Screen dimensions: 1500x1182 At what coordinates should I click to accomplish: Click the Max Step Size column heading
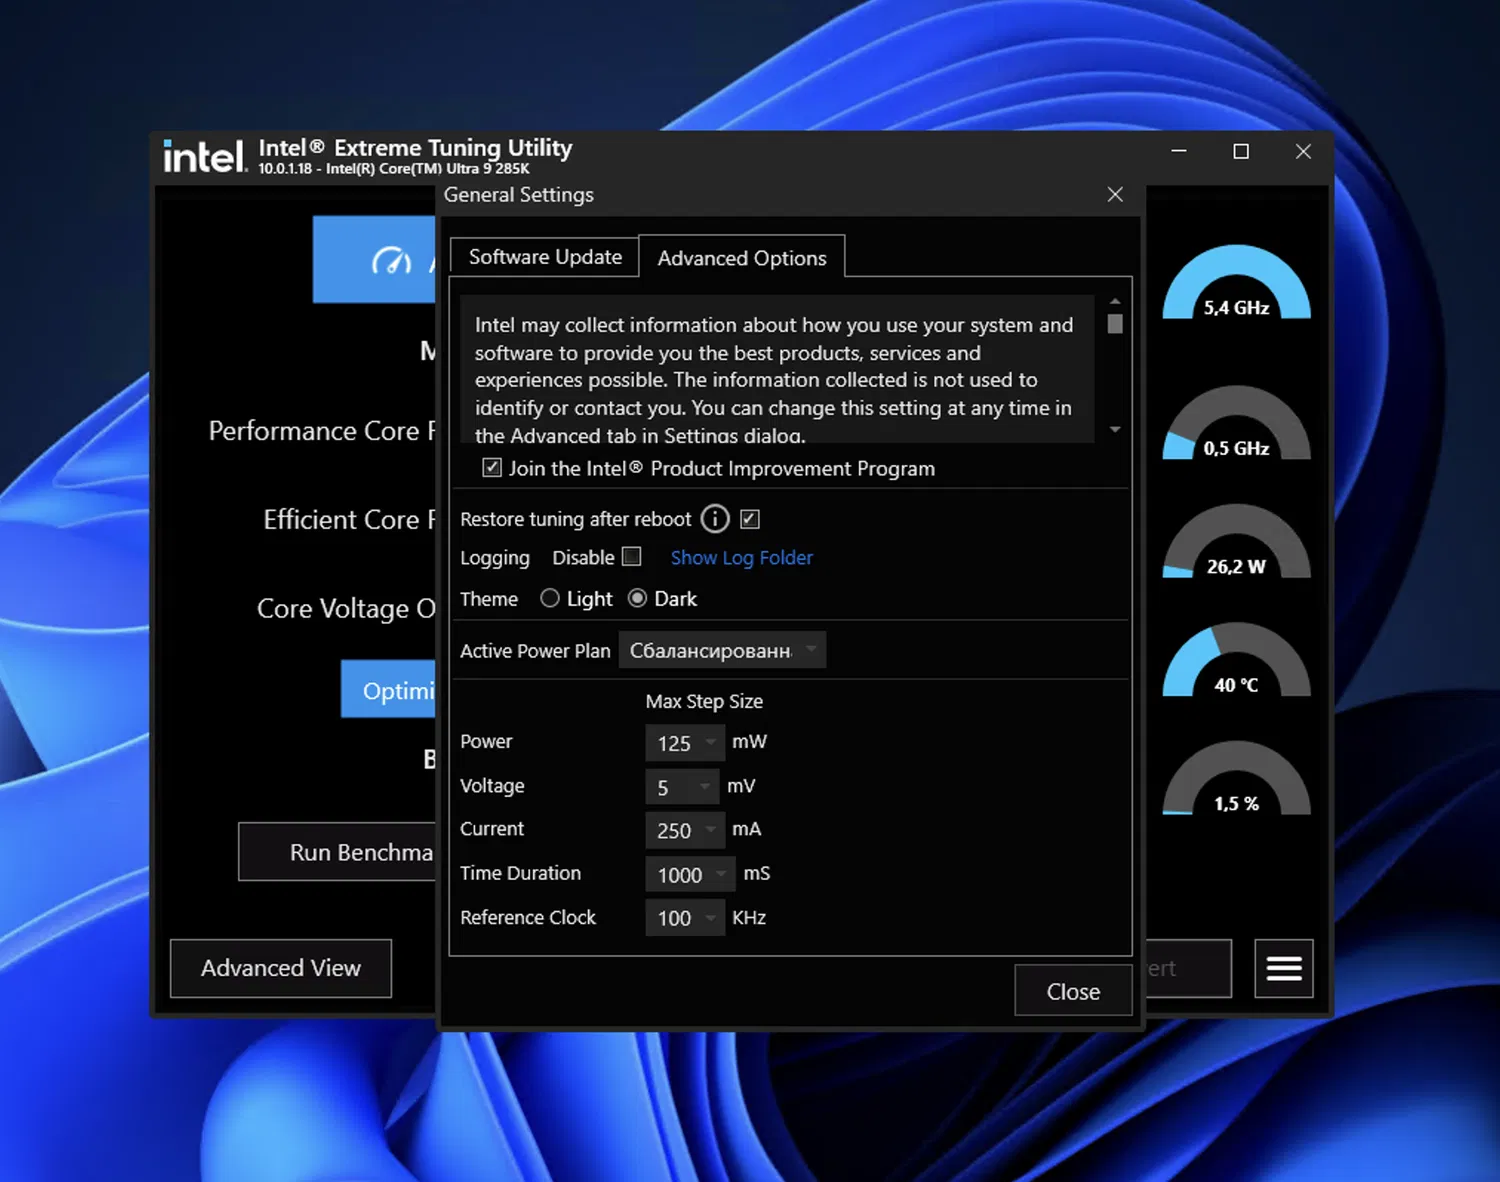pyautogui.click(x=704, y=701)
